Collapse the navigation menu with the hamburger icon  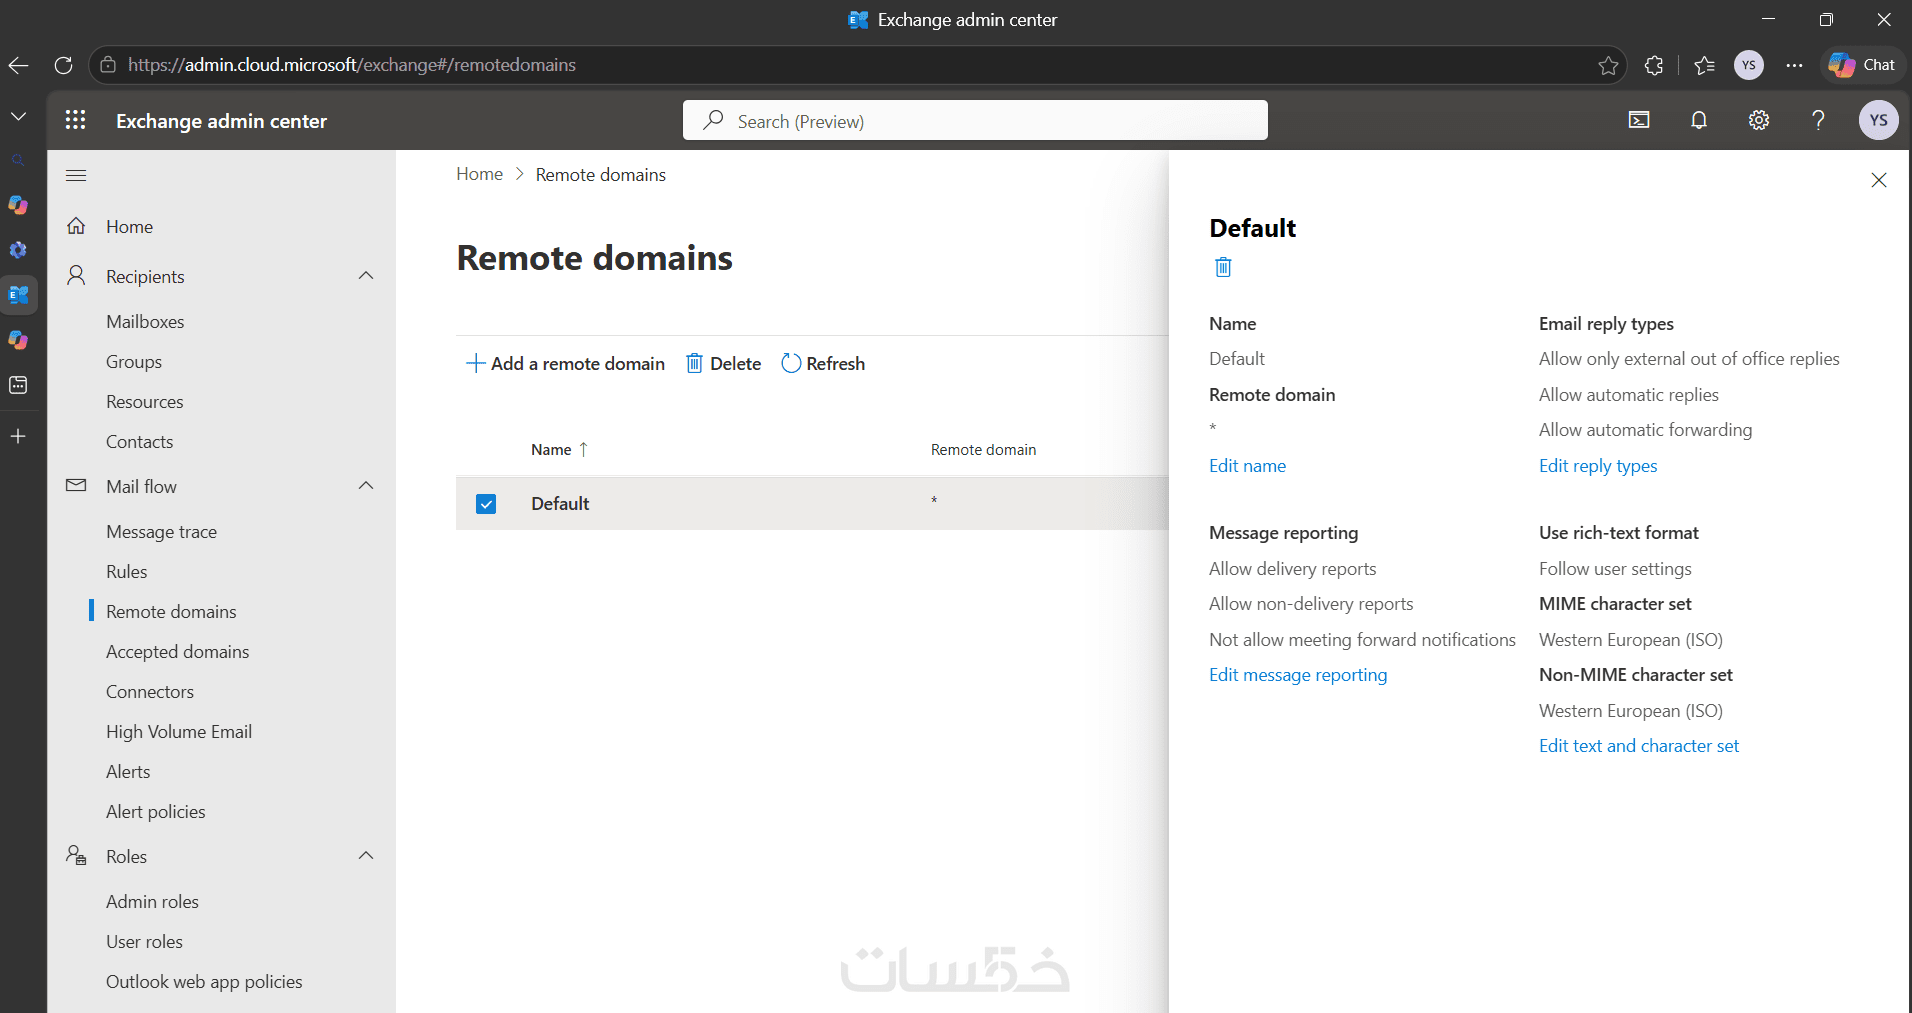coord(76,176)
